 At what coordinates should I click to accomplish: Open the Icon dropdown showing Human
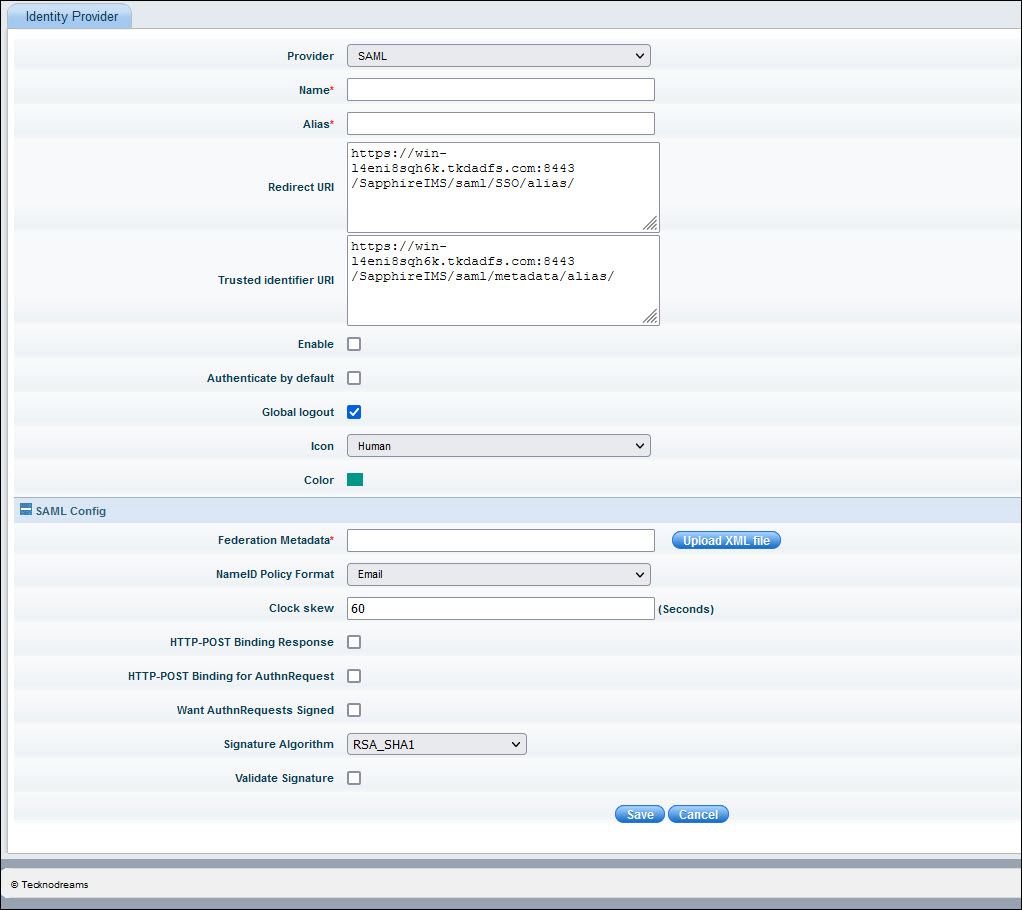498,446
